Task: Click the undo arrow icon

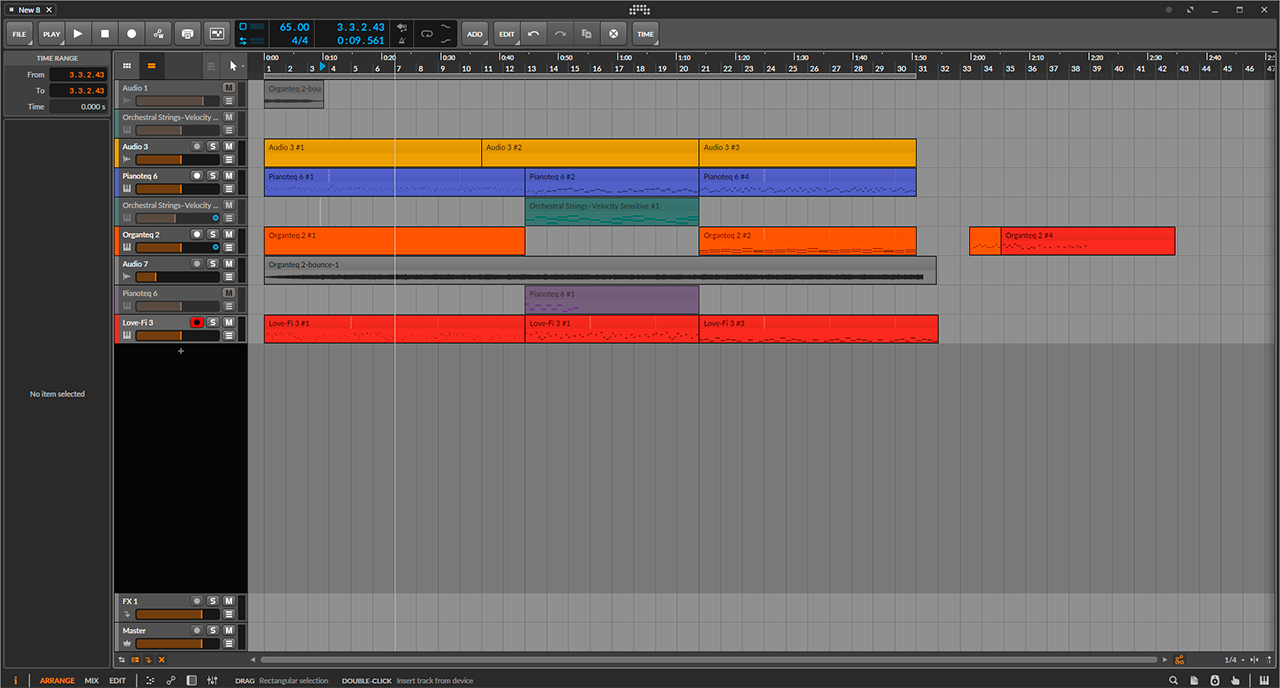Action: [534, 34]
